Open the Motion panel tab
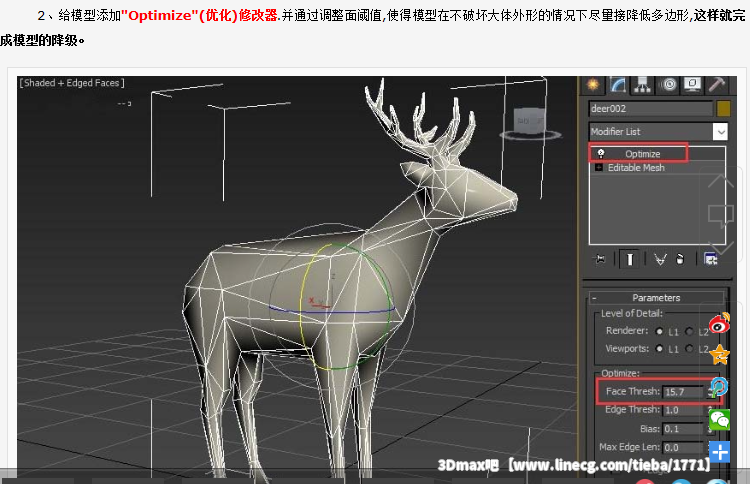Viewport: 750px width, 484px height. pos(669,85)
